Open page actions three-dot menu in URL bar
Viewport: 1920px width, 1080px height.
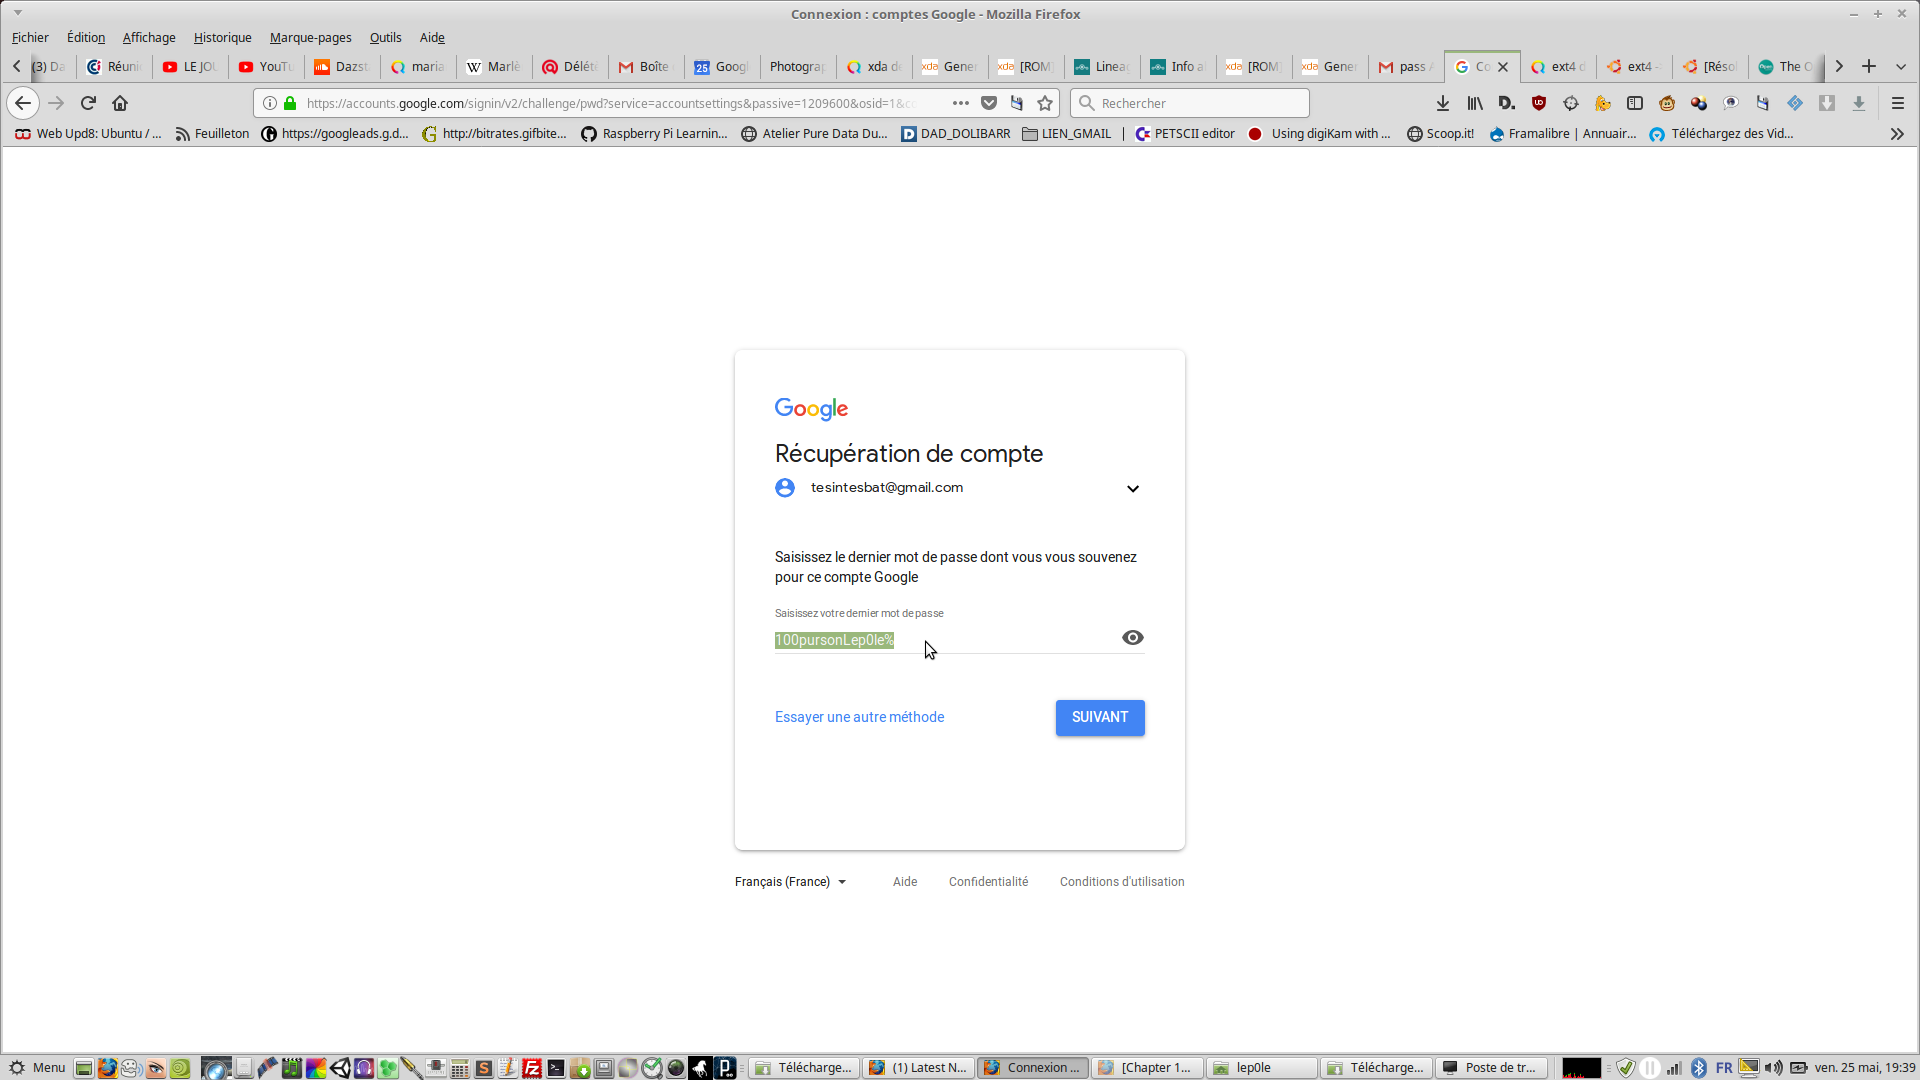[x=960, y=103]
